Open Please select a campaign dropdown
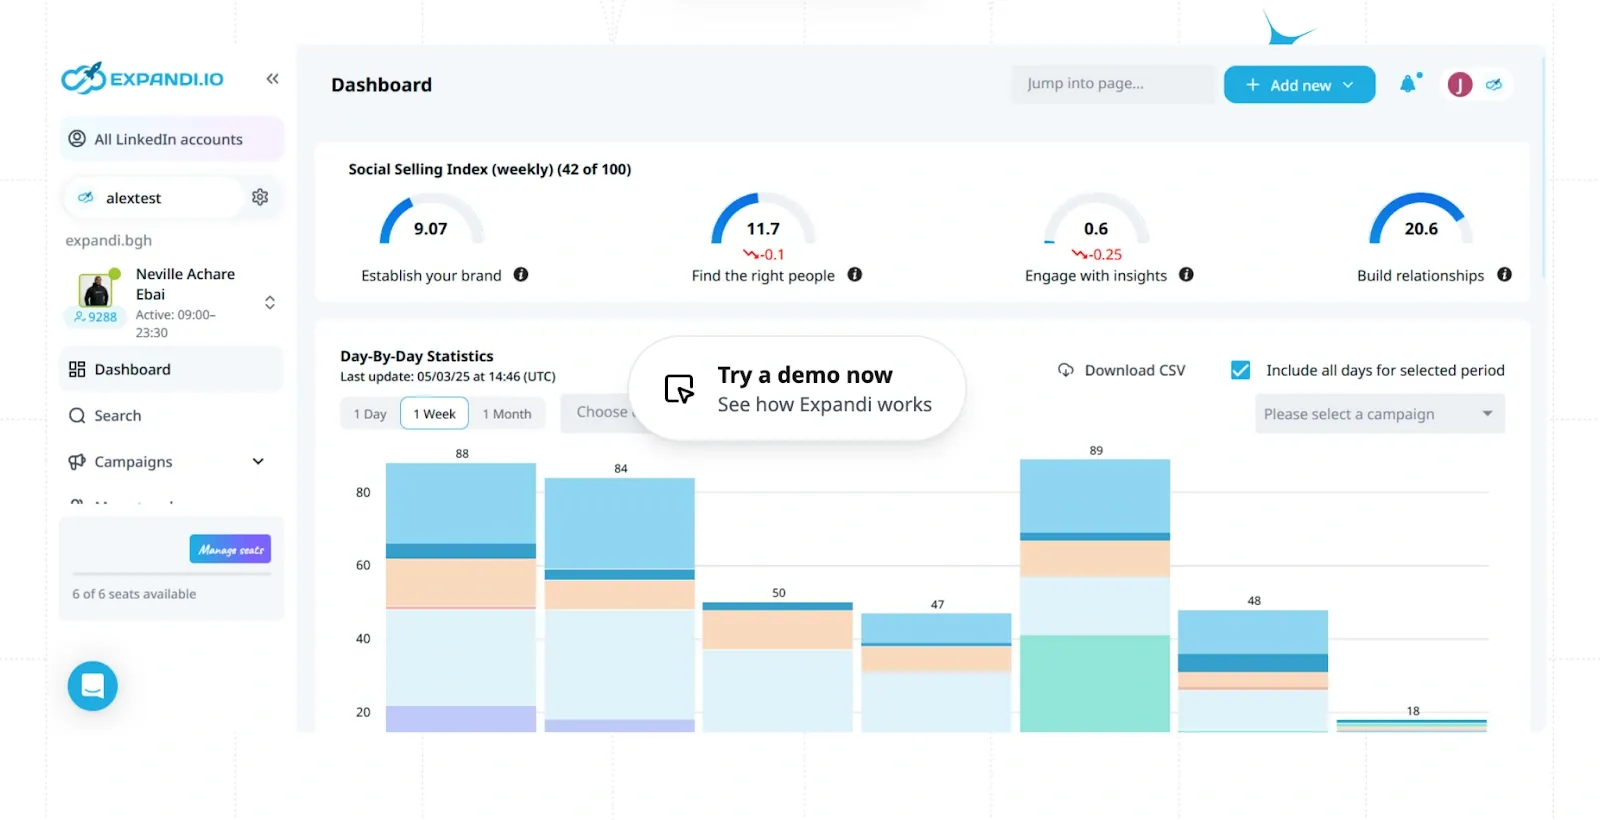The height and width of the screenshot is (820, 1600). point(1380,414)
